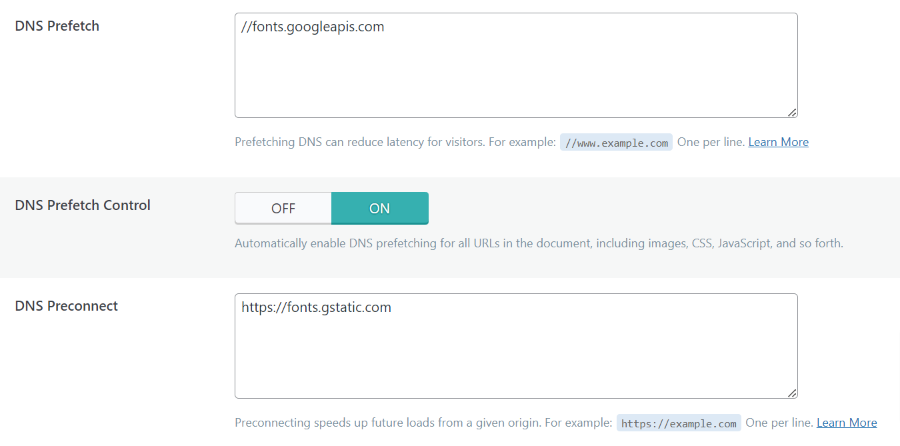Select the DNS Prefetch Control setting label
The width and height of the screenshot is (900, 446).
pyautogui.click(x=83, y=205)
